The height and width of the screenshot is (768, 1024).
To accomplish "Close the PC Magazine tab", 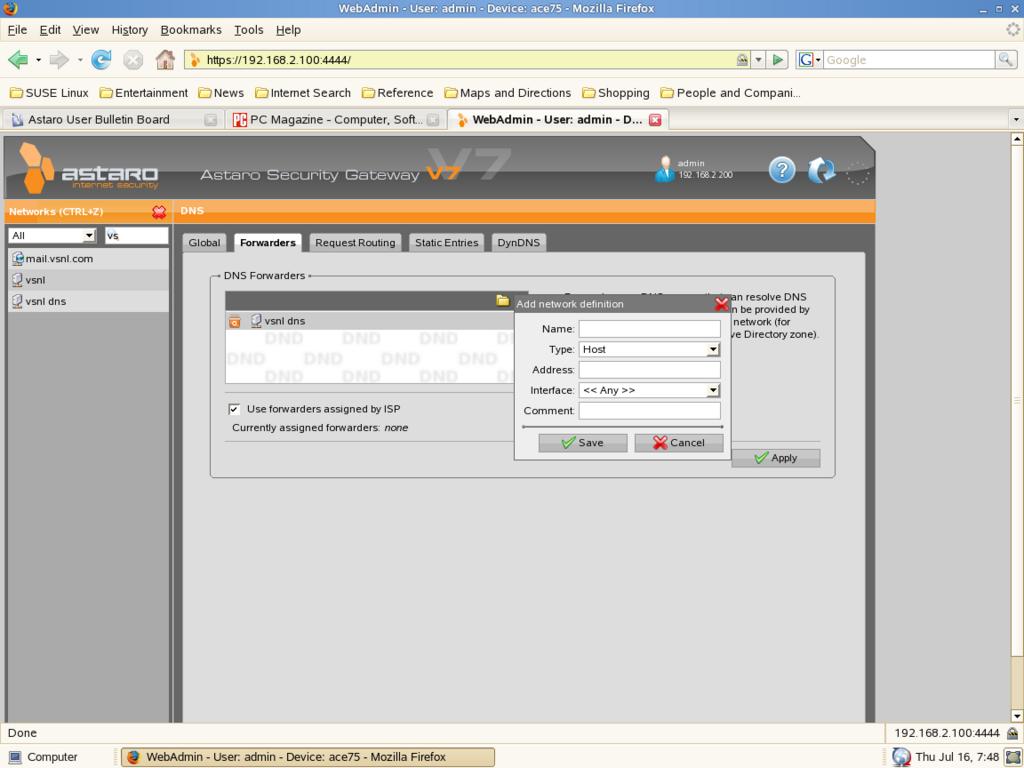I will 433,120.
